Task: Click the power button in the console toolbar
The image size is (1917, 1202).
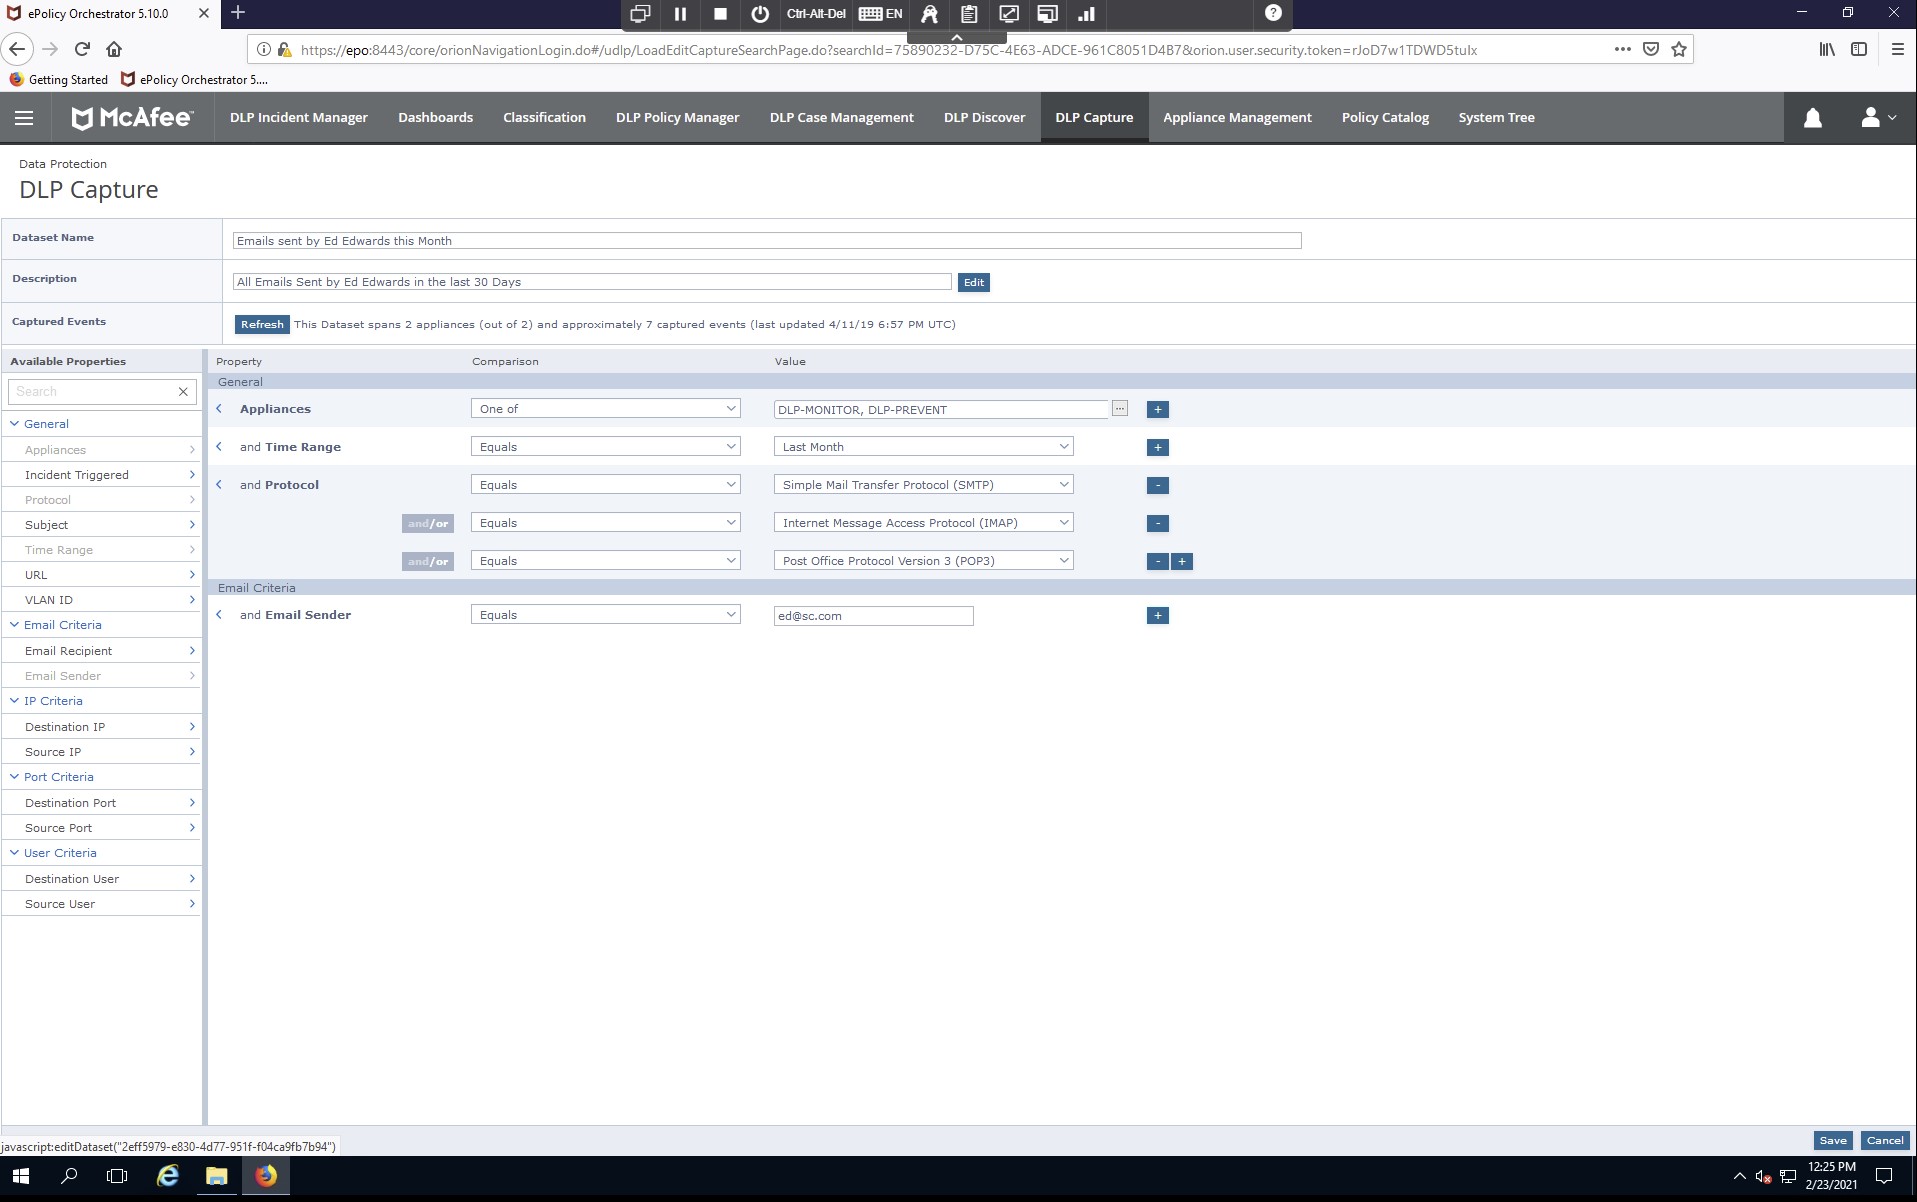Action: (760, 14)
